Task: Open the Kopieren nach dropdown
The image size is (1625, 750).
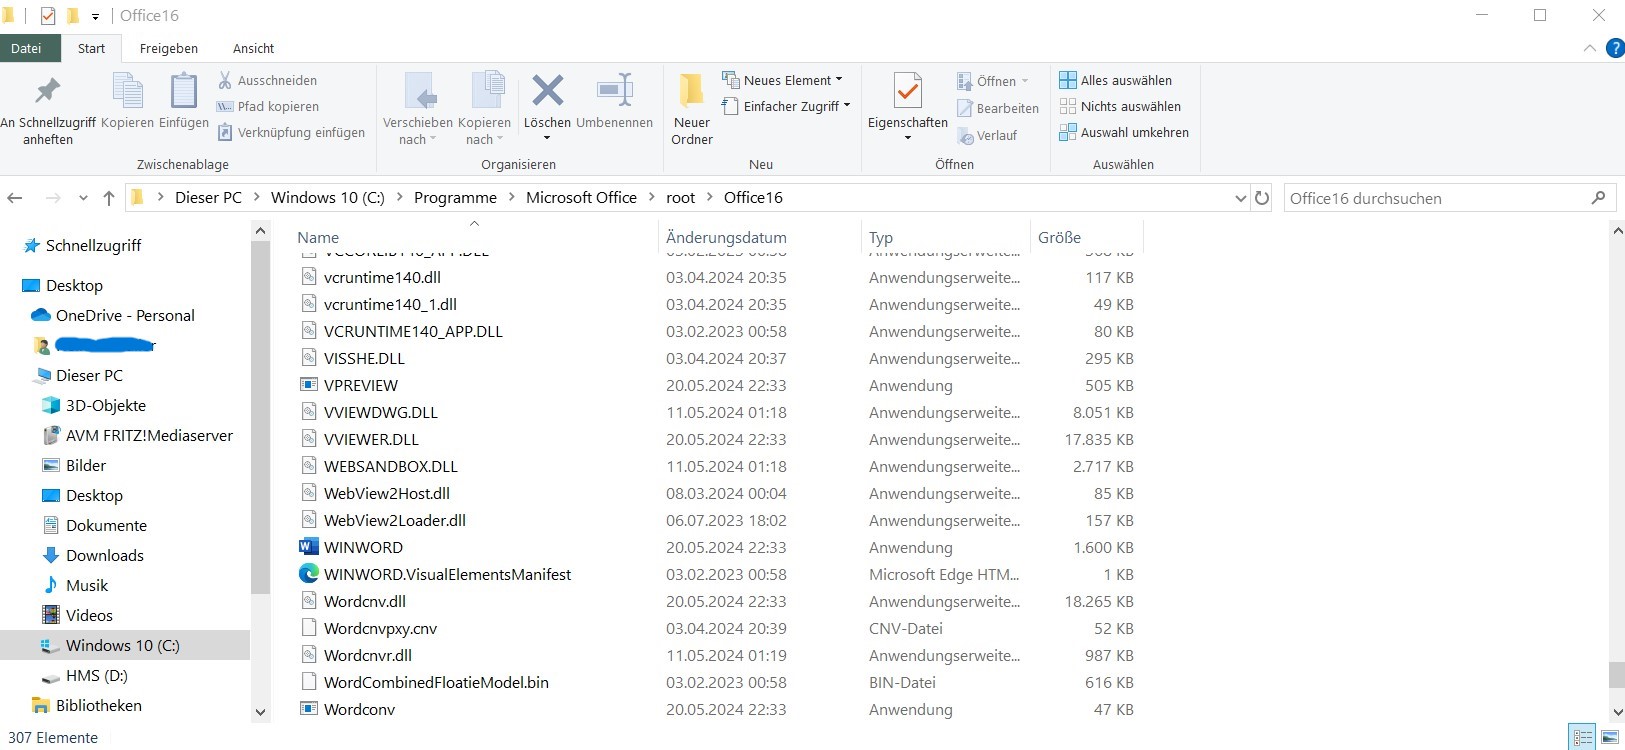Action: click(484, 110)
